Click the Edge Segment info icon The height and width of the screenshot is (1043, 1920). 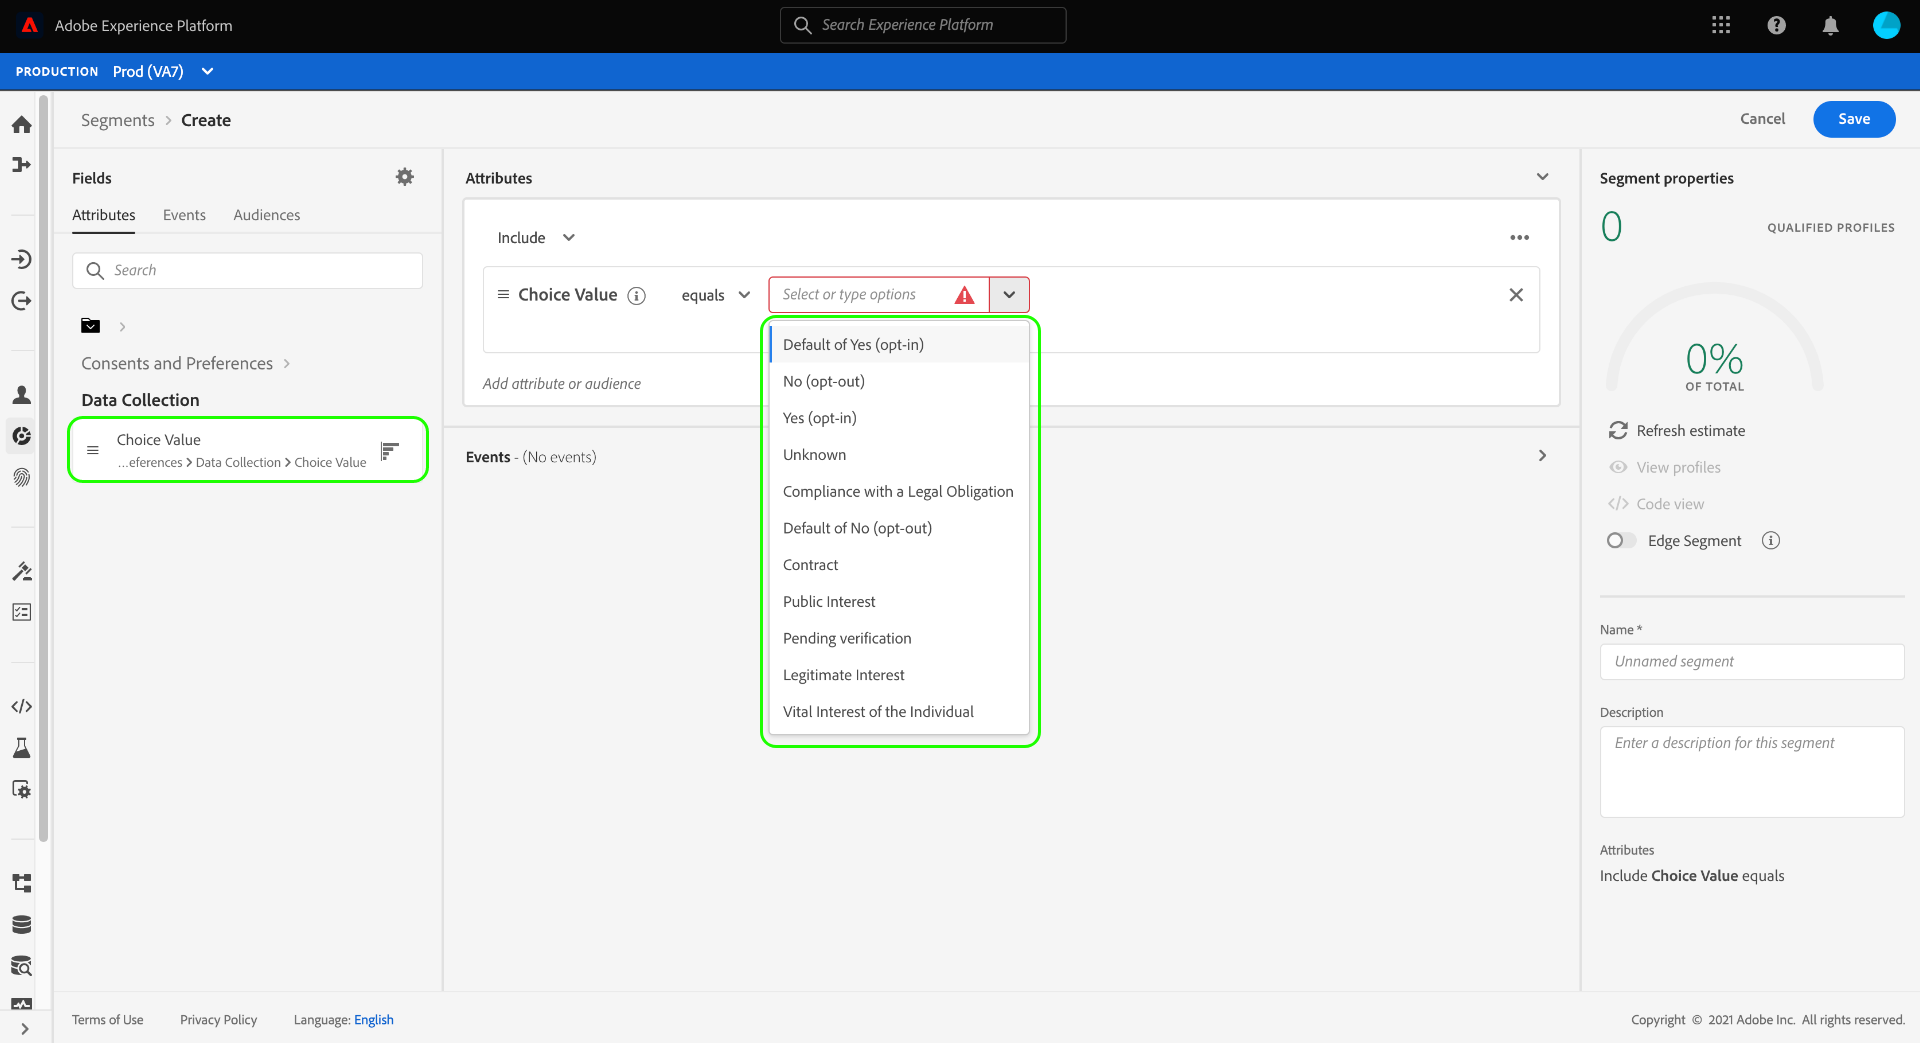[x=1771, y=541]
